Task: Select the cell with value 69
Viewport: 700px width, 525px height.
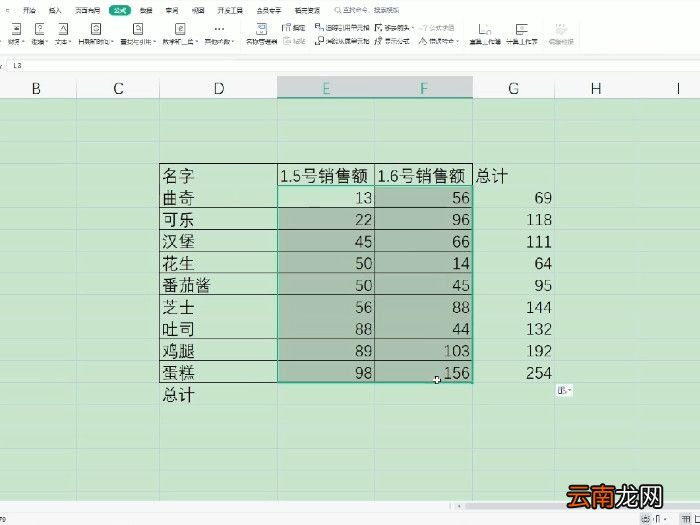Action: (513, 197)
